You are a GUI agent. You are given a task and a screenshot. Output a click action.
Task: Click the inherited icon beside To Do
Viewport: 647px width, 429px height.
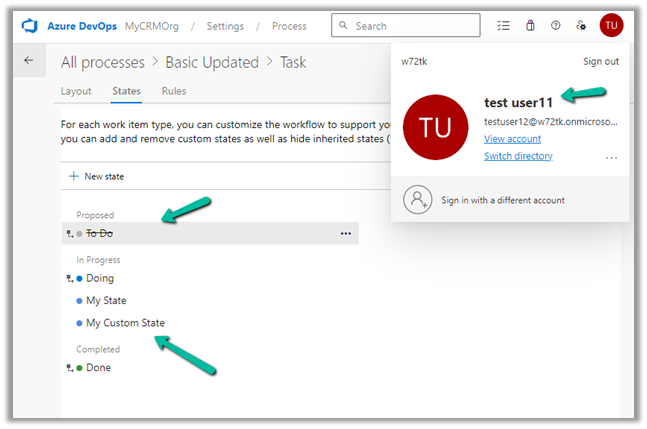pos(70,234)
